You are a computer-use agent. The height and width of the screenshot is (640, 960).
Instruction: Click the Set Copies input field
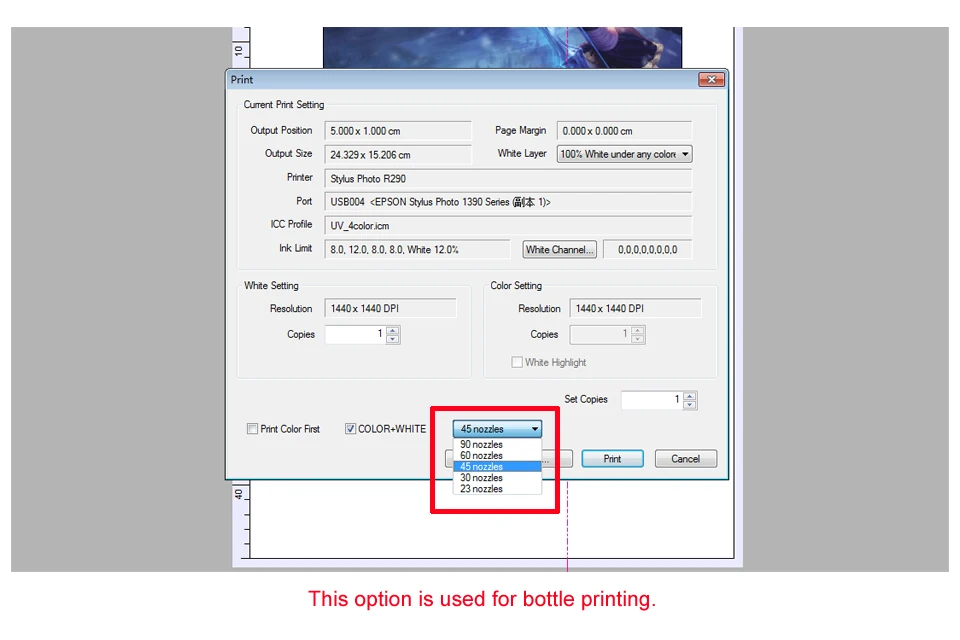point(651,400)
